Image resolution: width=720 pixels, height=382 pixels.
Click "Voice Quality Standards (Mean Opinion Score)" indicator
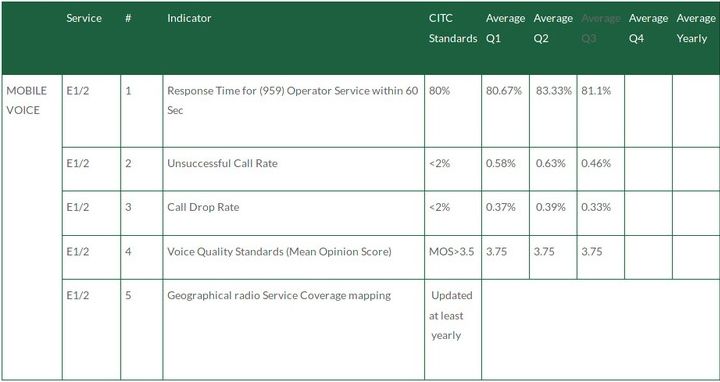pyautogui.click(x=279, y=252)
